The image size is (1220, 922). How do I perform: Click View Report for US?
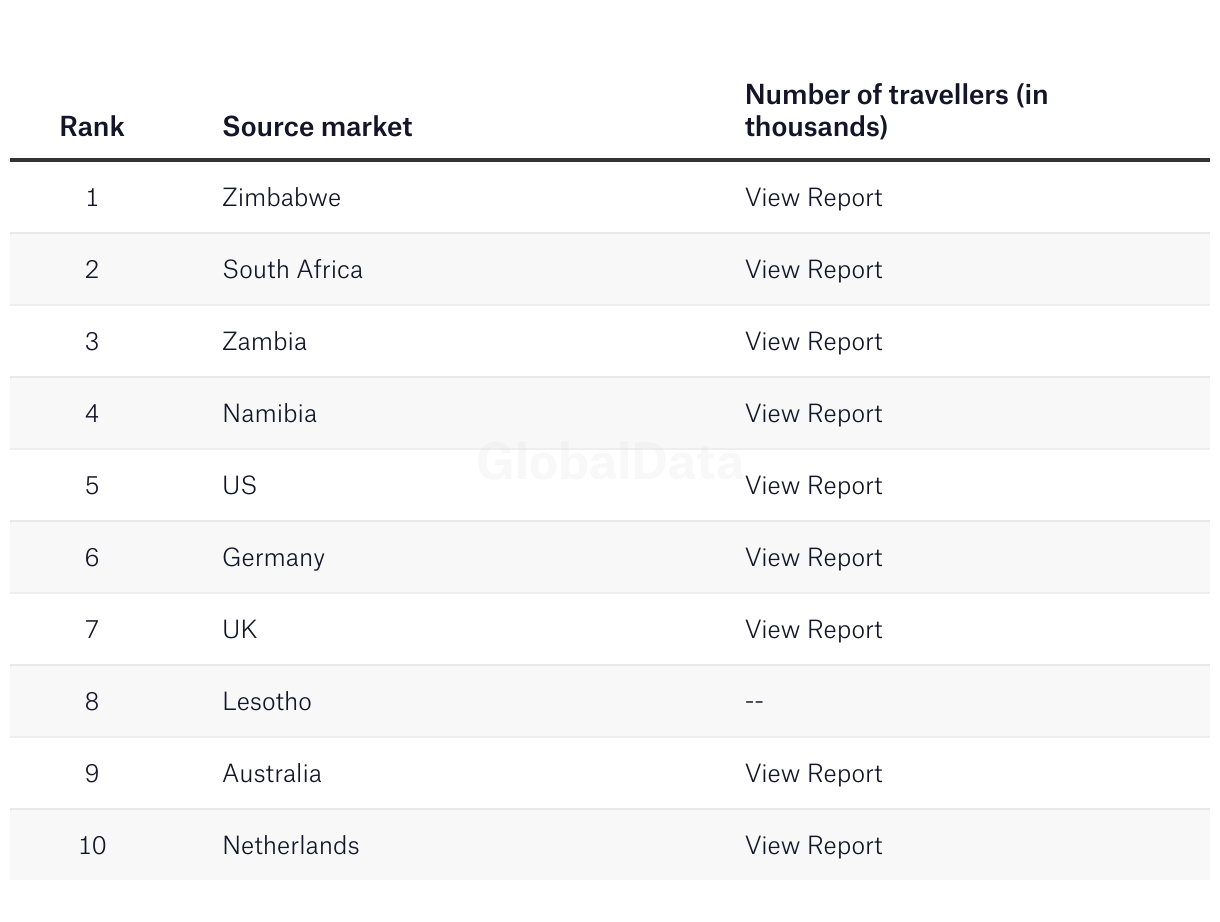click(x=813, y=486)
